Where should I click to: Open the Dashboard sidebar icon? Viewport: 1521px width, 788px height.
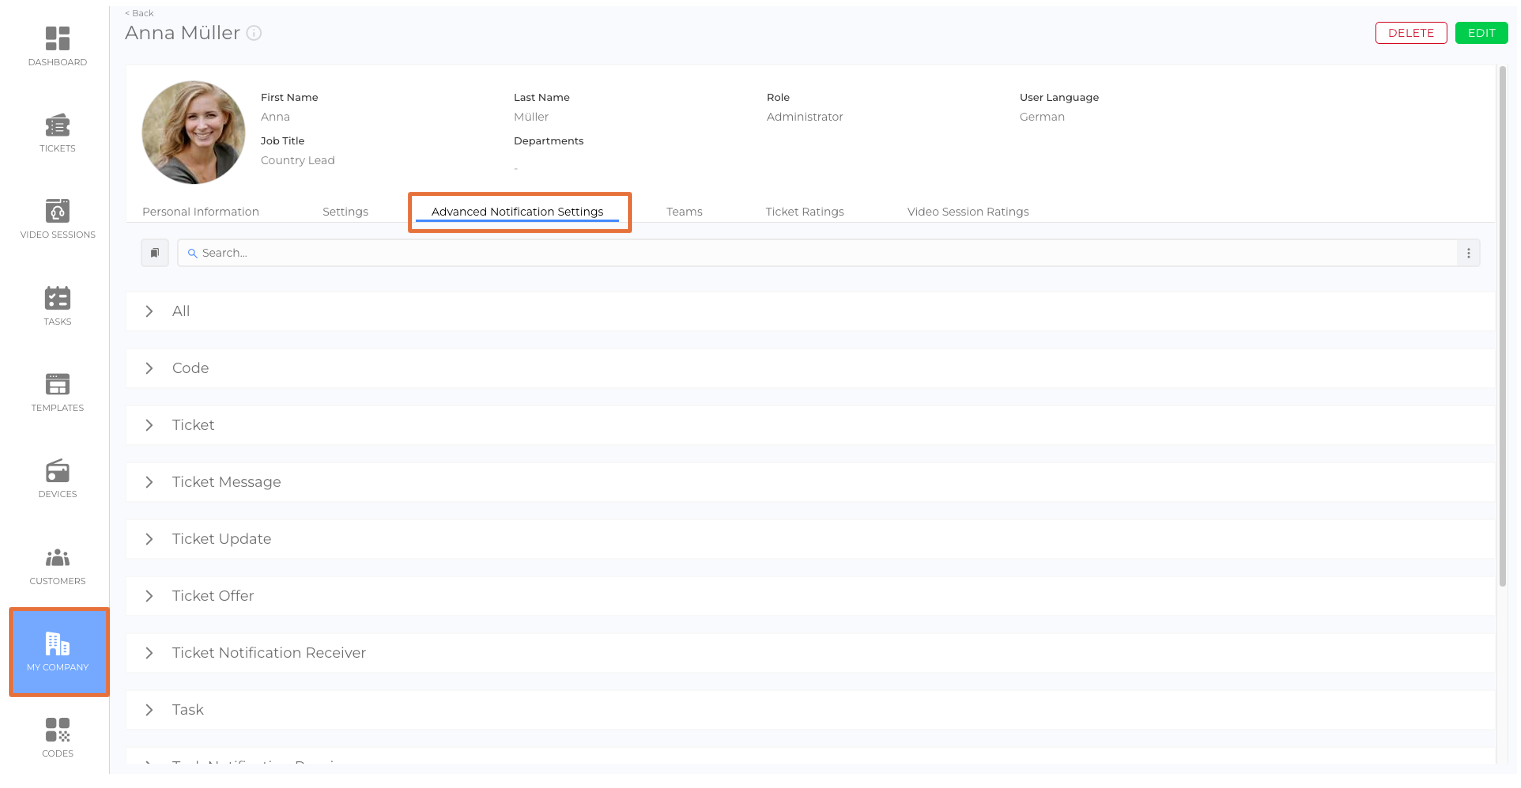tap(57, 46)
